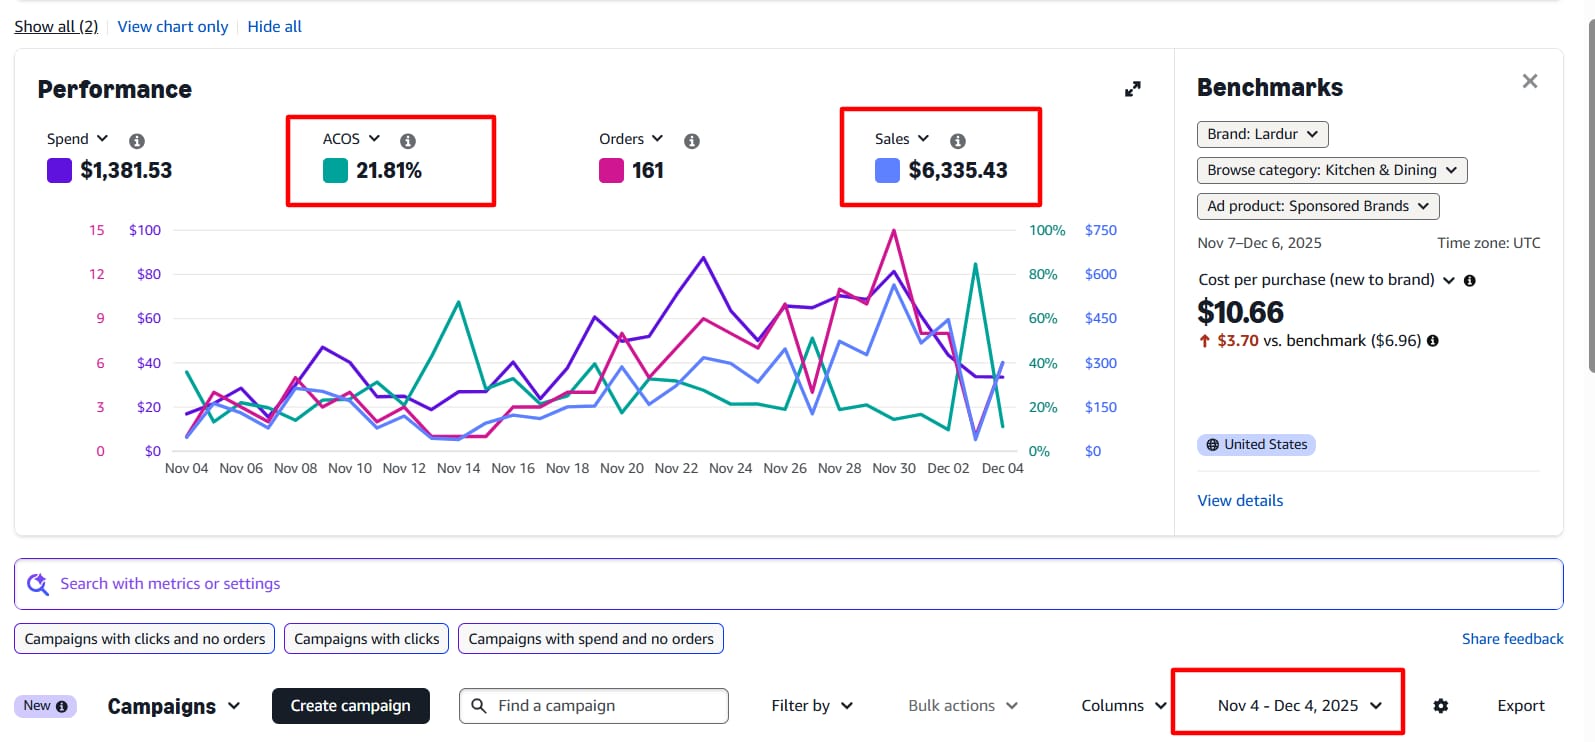Click the info icon next to Spend
Screen dimensions: 1595x742
[137, 141]
